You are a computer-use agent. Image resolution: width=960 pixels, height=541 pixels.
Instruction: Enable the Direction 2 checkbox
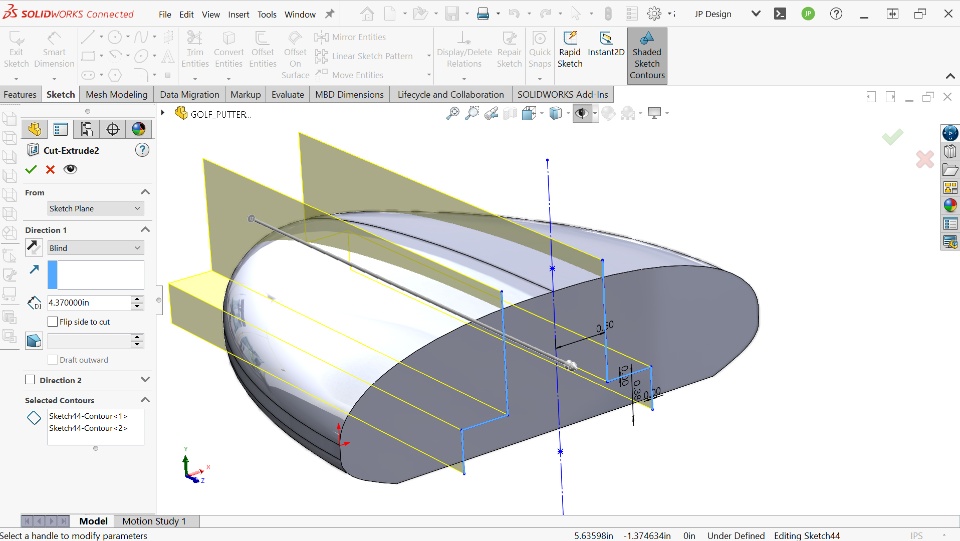click(30, 380)
